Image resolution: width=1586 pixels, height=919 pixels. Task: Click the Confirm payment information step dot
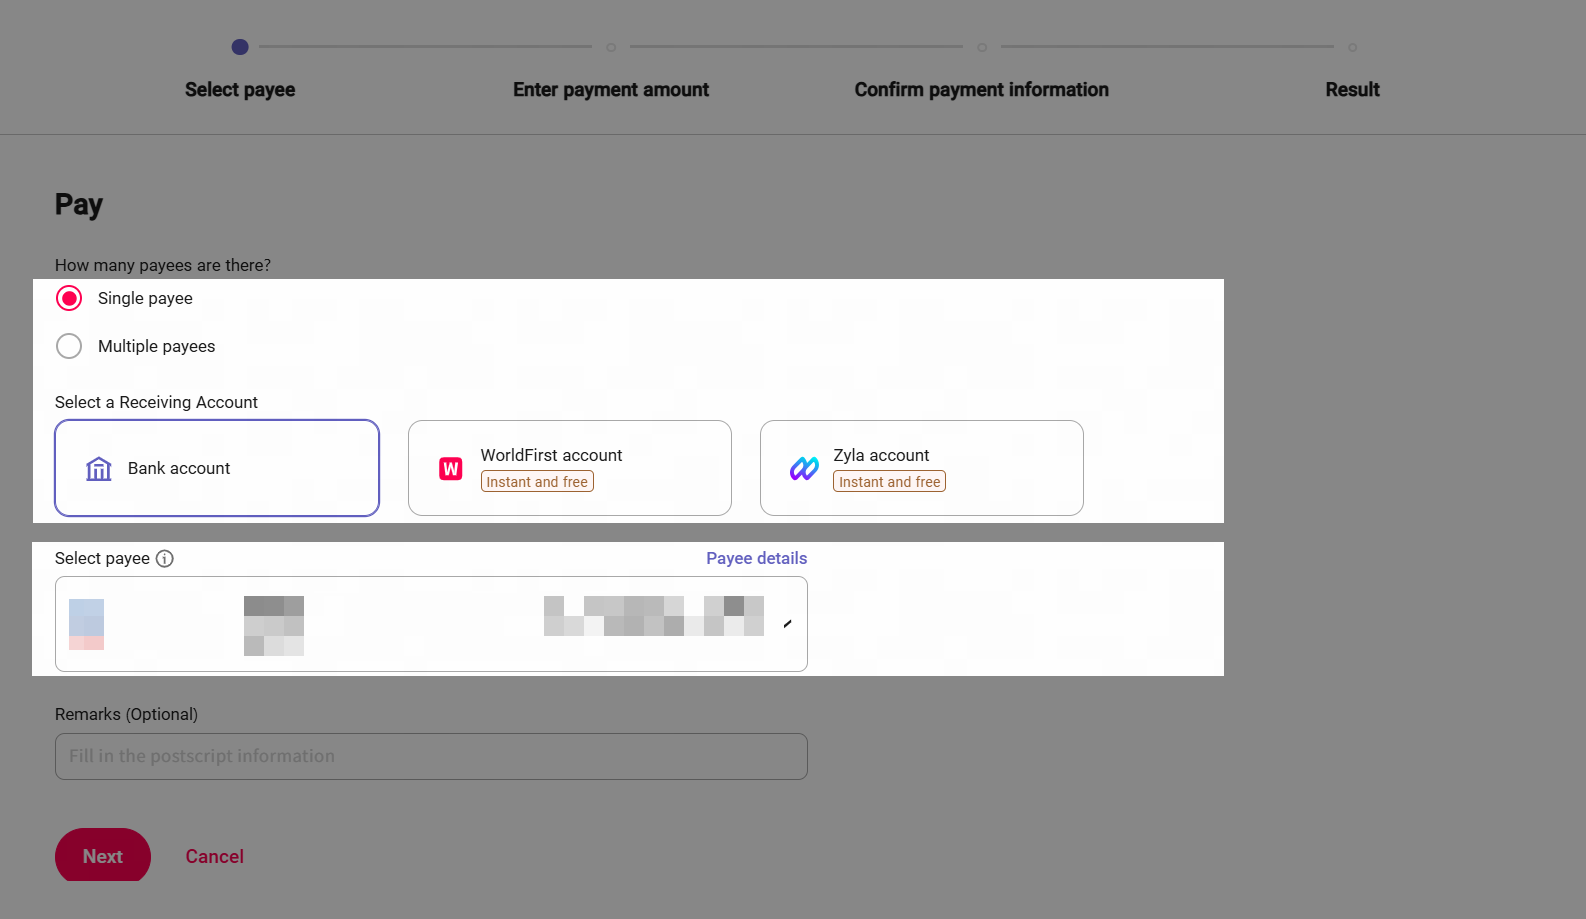click(982, 47)
